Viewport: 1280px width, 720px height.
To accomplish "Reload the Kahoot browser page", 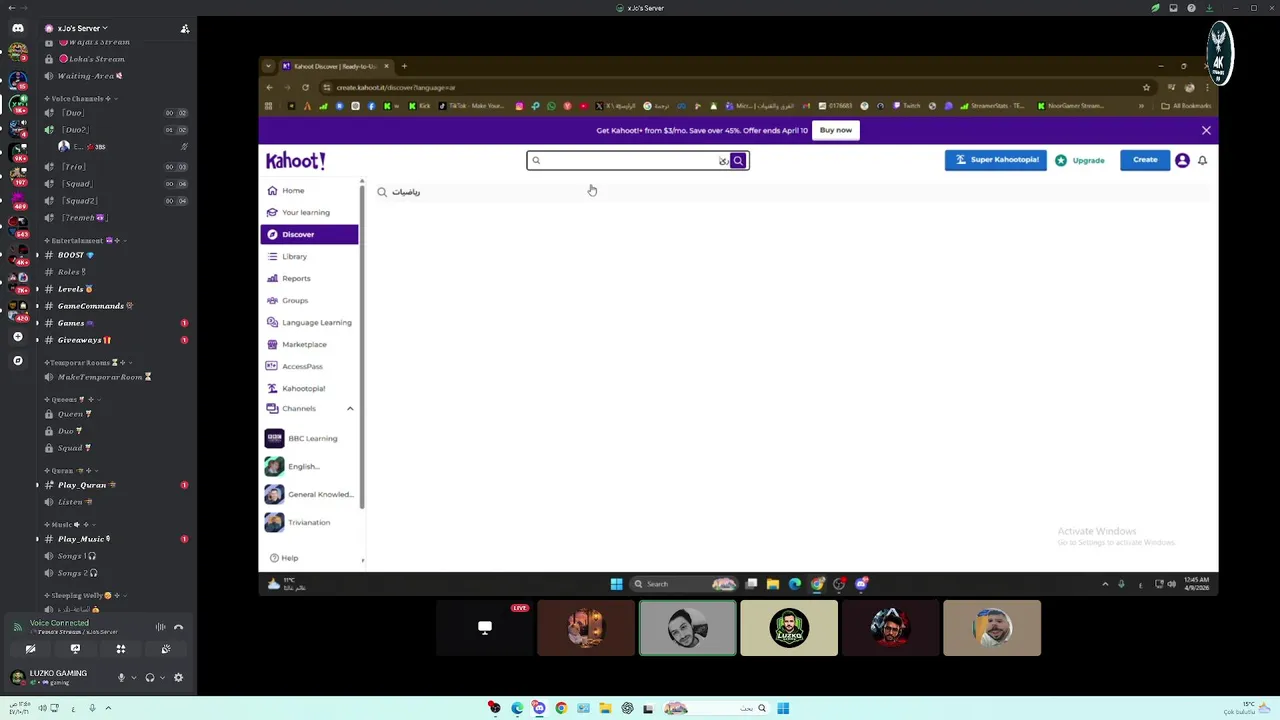I will [x=305, y=87].
